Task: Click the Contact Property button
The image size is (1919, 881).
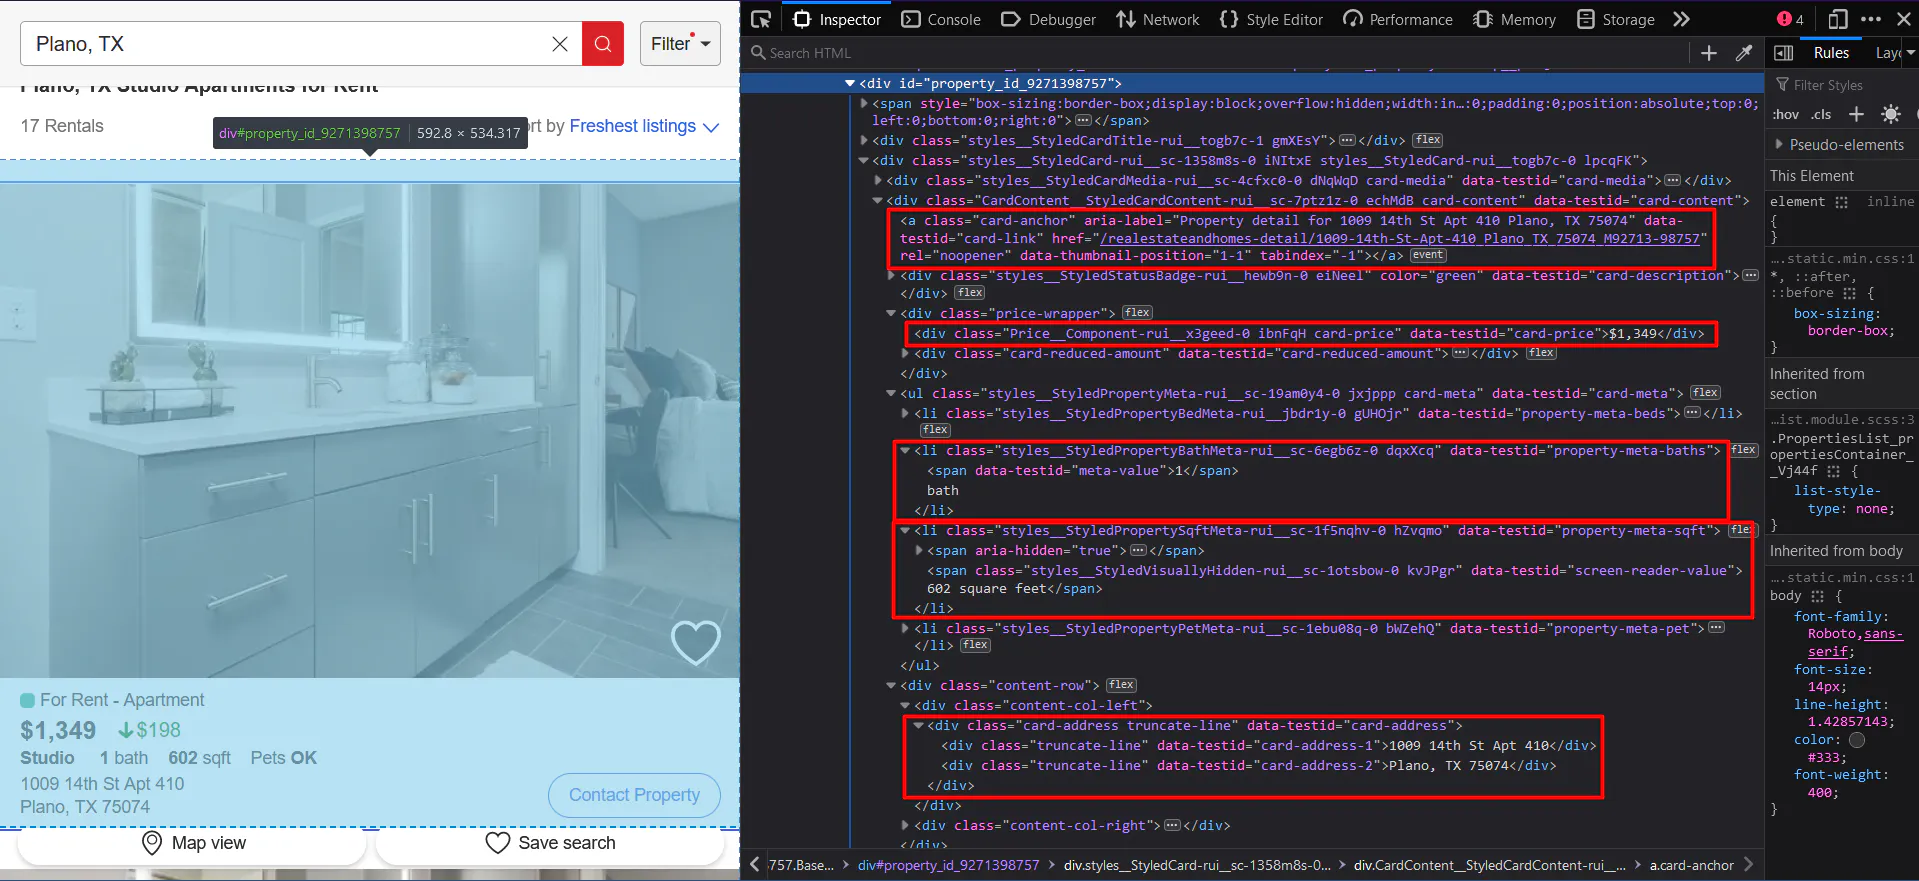Action: (x=634, y=795)
